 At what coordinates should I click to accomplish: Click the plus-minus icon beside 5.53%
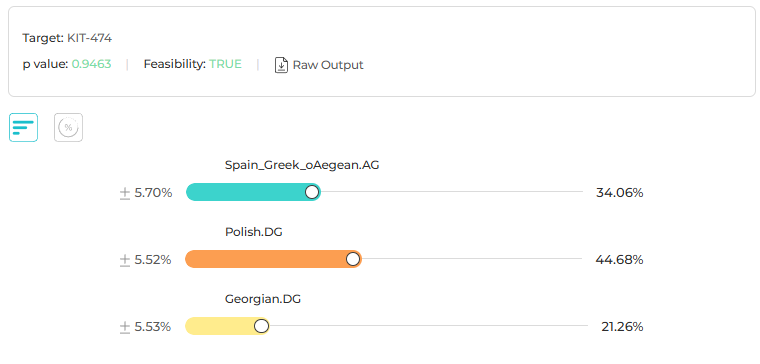click(x=125, y=327)
